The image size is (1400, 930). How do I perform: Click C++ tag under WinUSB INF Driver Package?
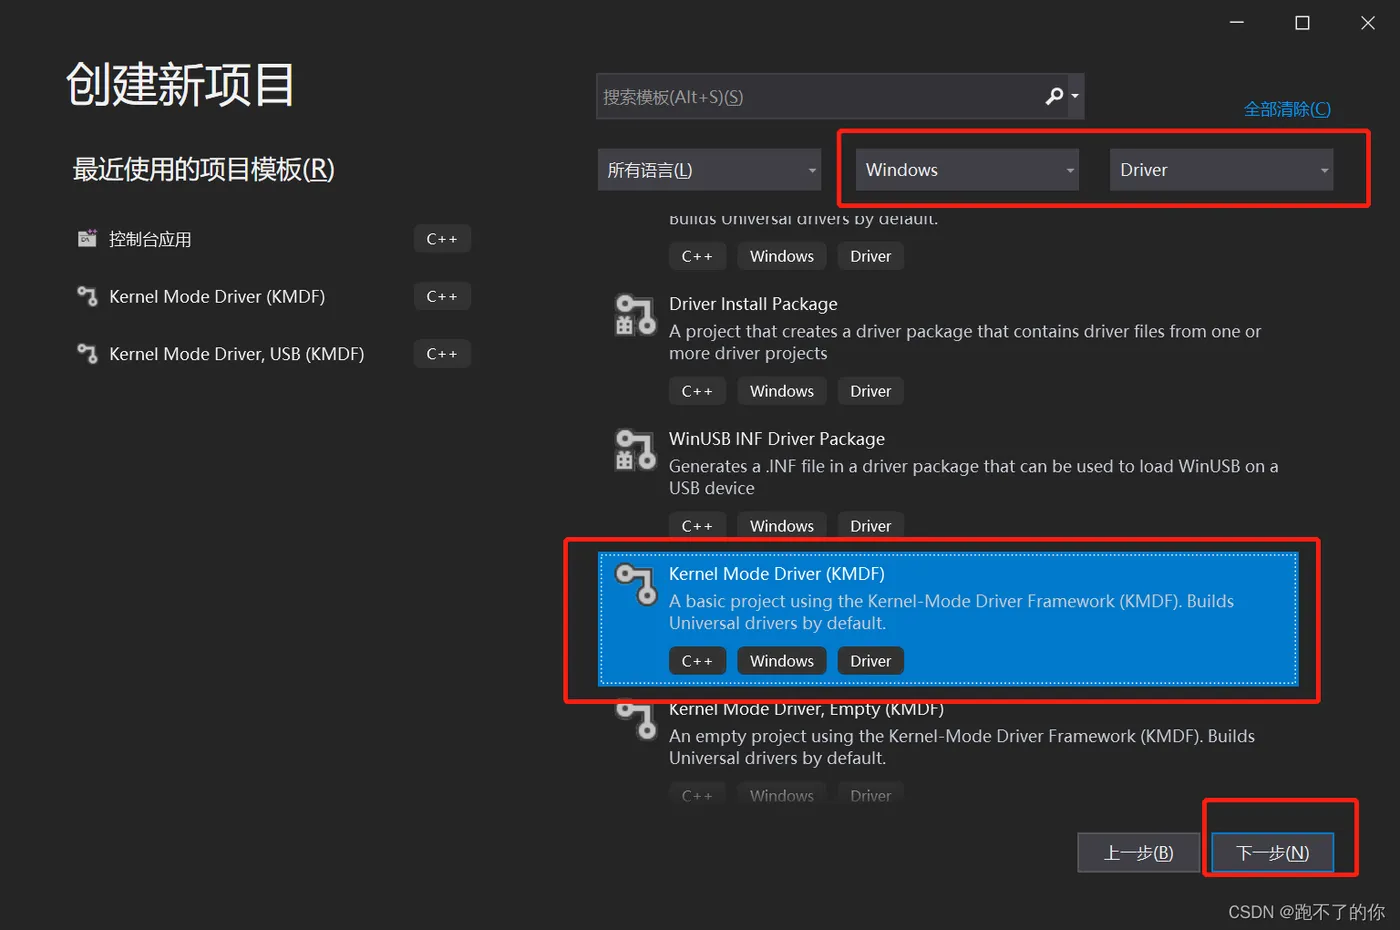point(697,526)
